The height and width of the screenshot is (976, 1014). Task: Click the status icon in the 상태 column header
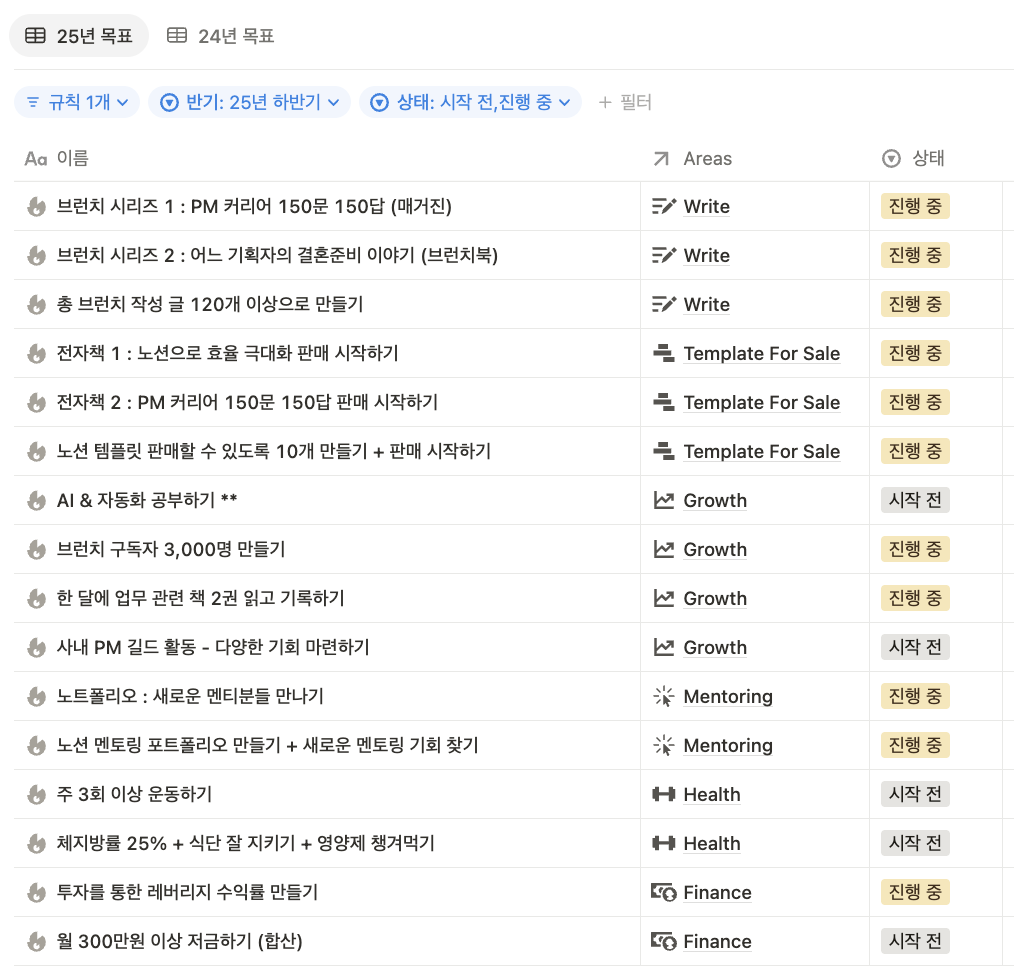891,158
